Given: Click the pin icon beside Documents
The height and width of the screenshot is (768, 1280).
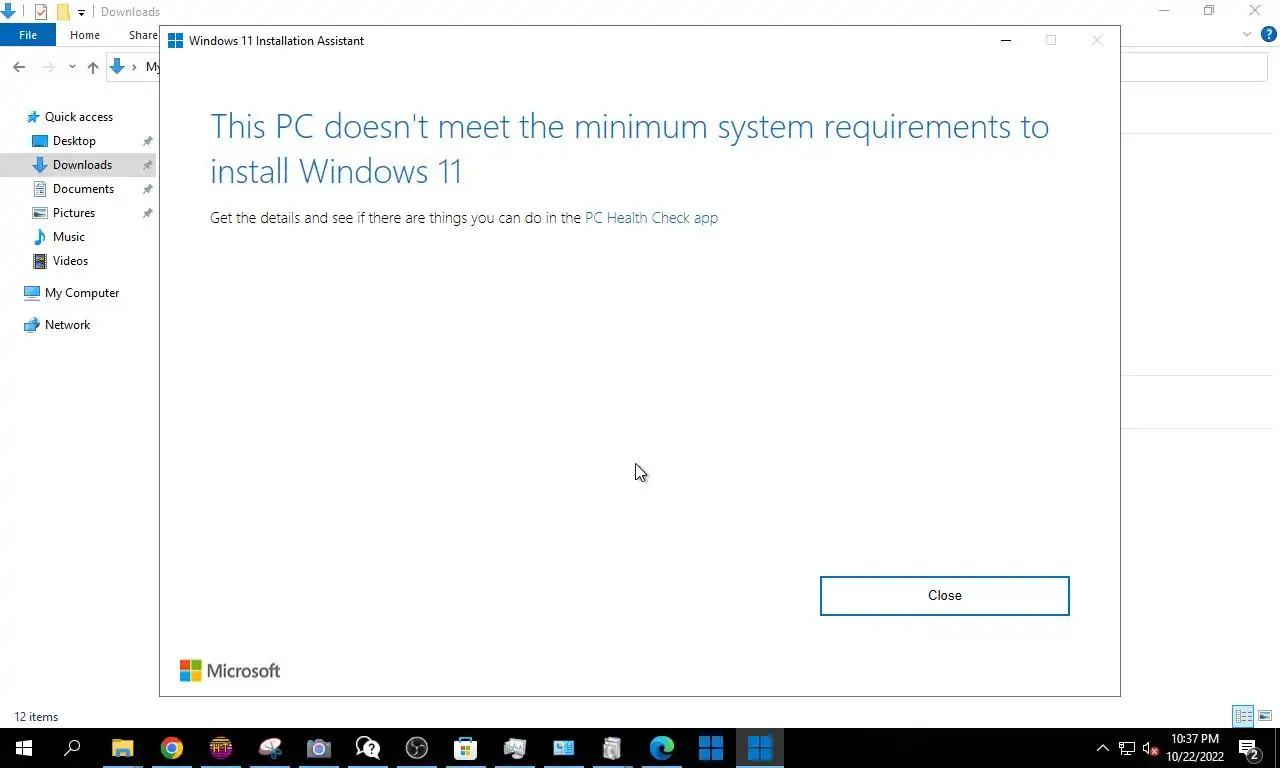Looking at the screenshot, I should click(148, 189).
